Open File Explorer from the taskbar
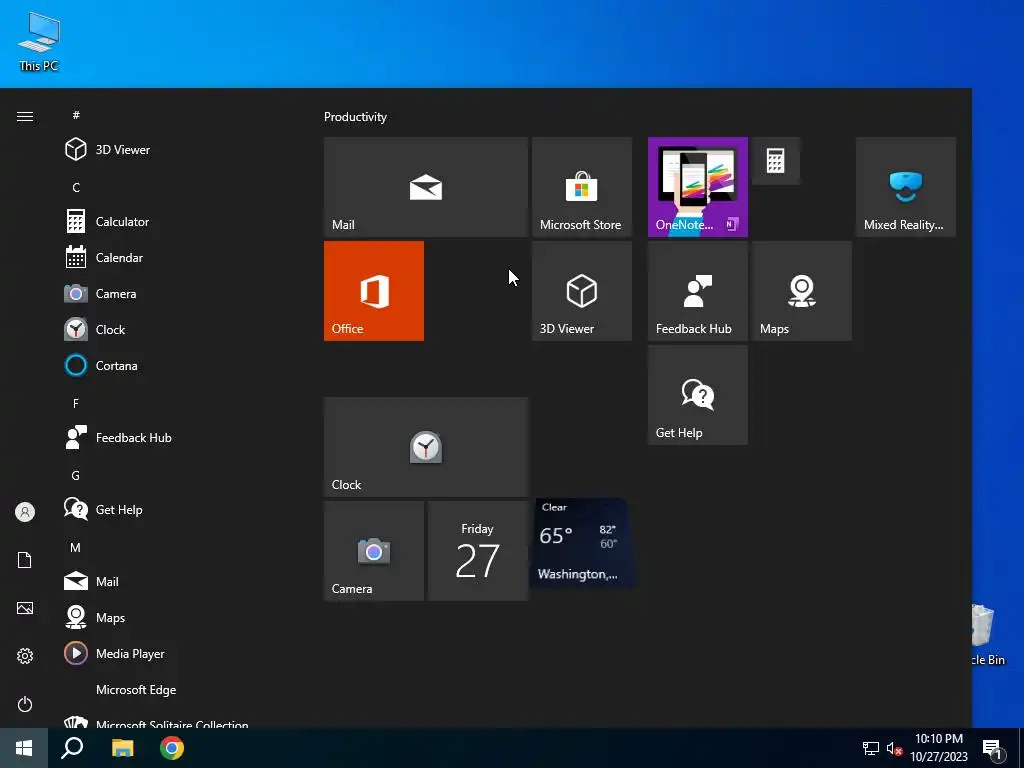This screenshot has height=768, width=1024. click(122, 748)
